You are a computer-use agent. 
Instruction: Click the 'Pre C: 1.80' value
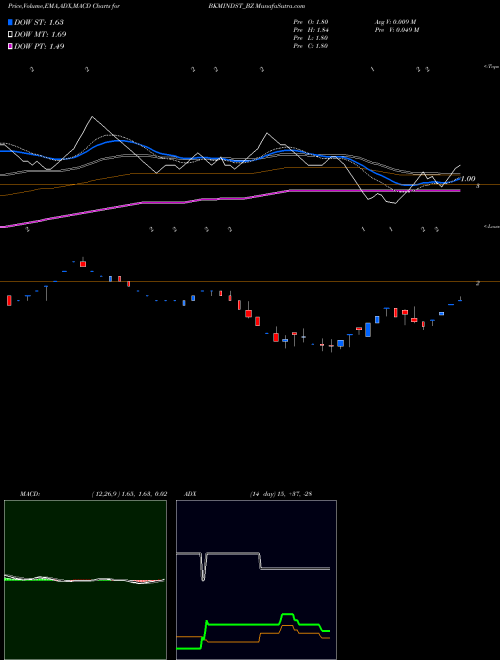tap(311, 46)
